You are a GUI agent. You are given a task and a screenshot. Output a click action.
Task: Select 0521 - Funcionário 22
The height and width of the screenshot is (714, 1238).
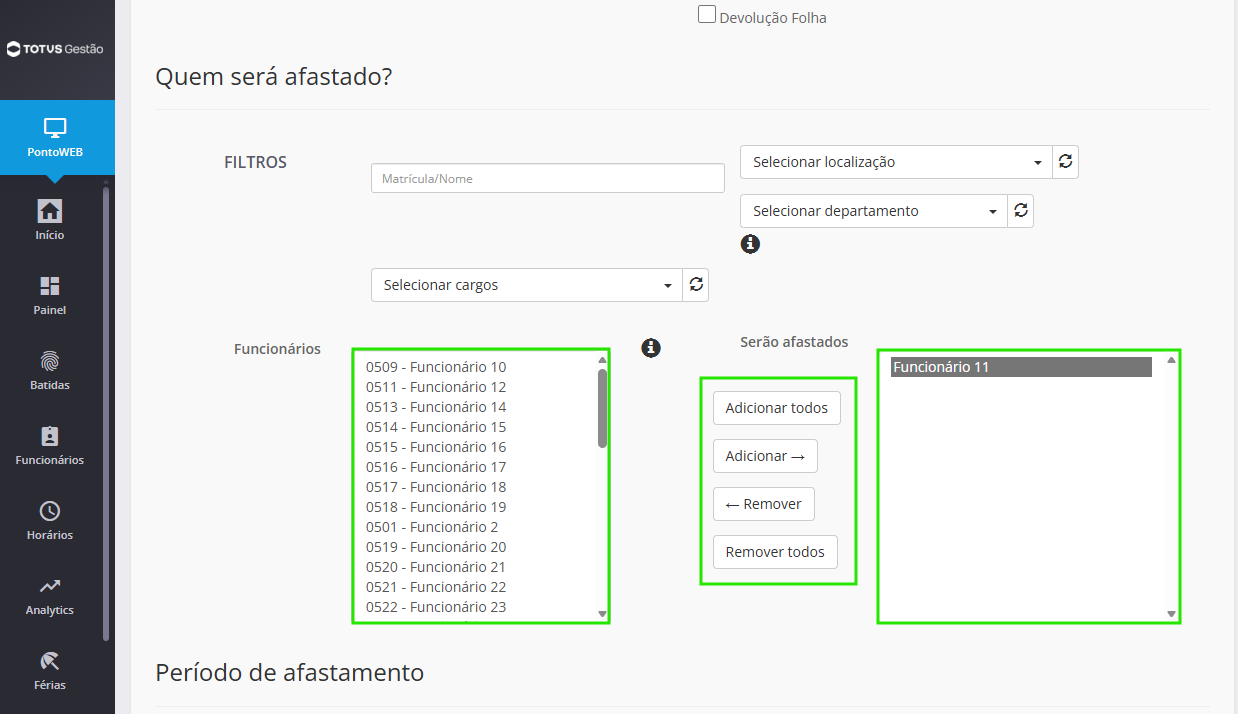coord(436,587)
